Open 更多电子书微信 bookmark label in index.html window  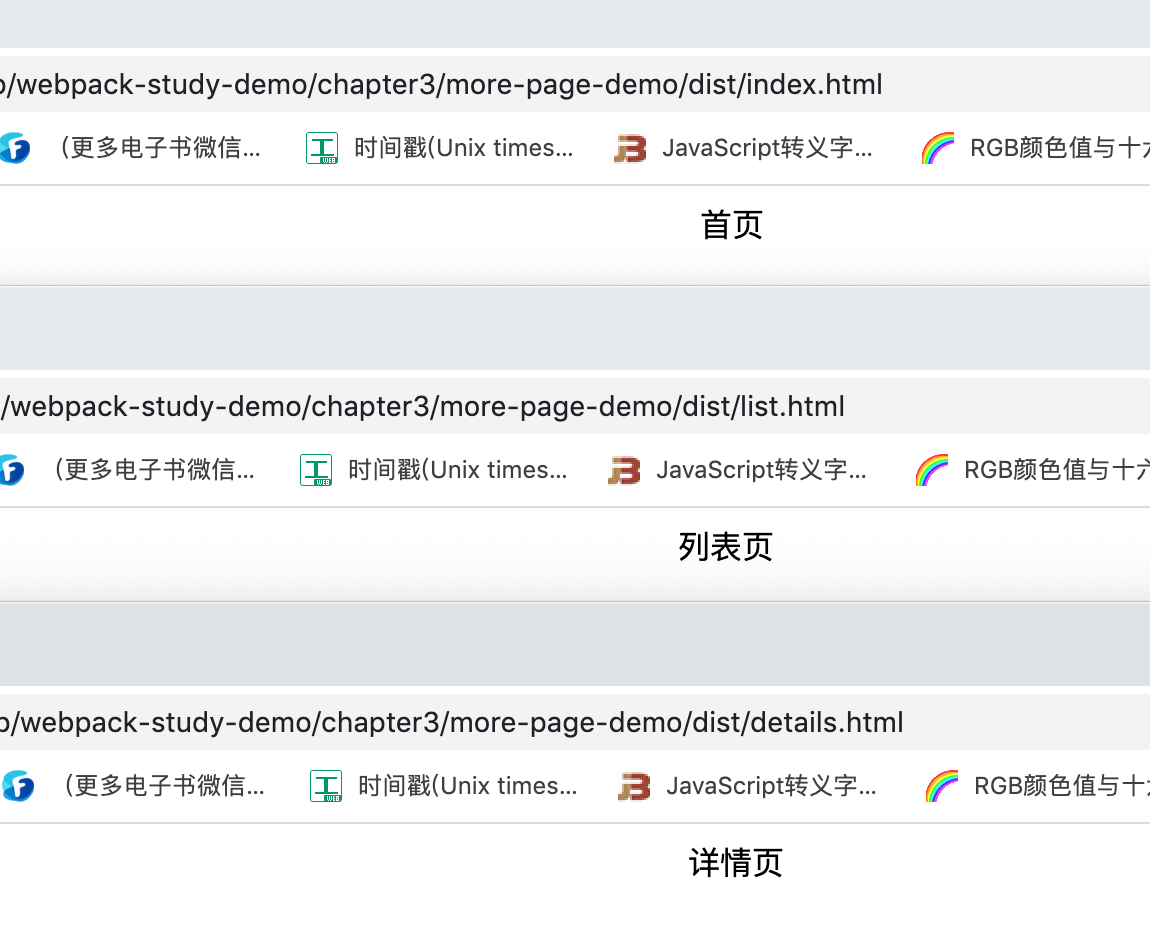tap(160, 149)
